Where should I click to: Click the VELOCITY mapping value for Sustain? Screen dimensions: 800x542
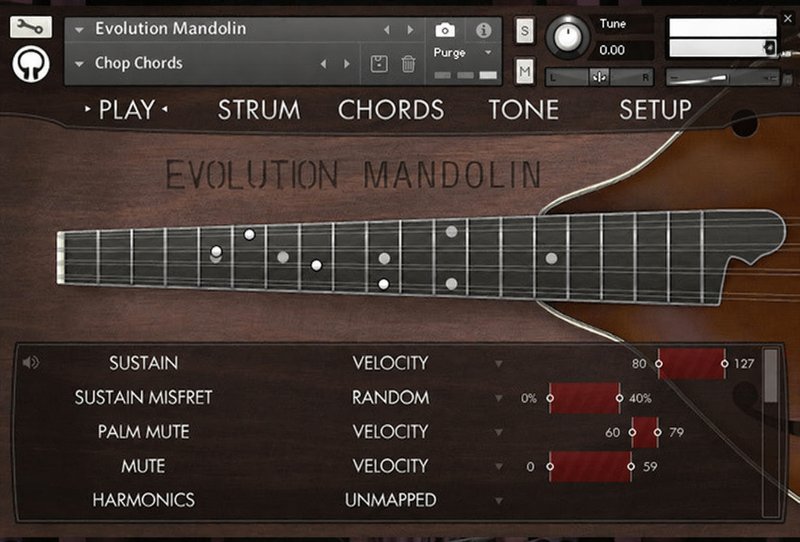tap(391, 363)
